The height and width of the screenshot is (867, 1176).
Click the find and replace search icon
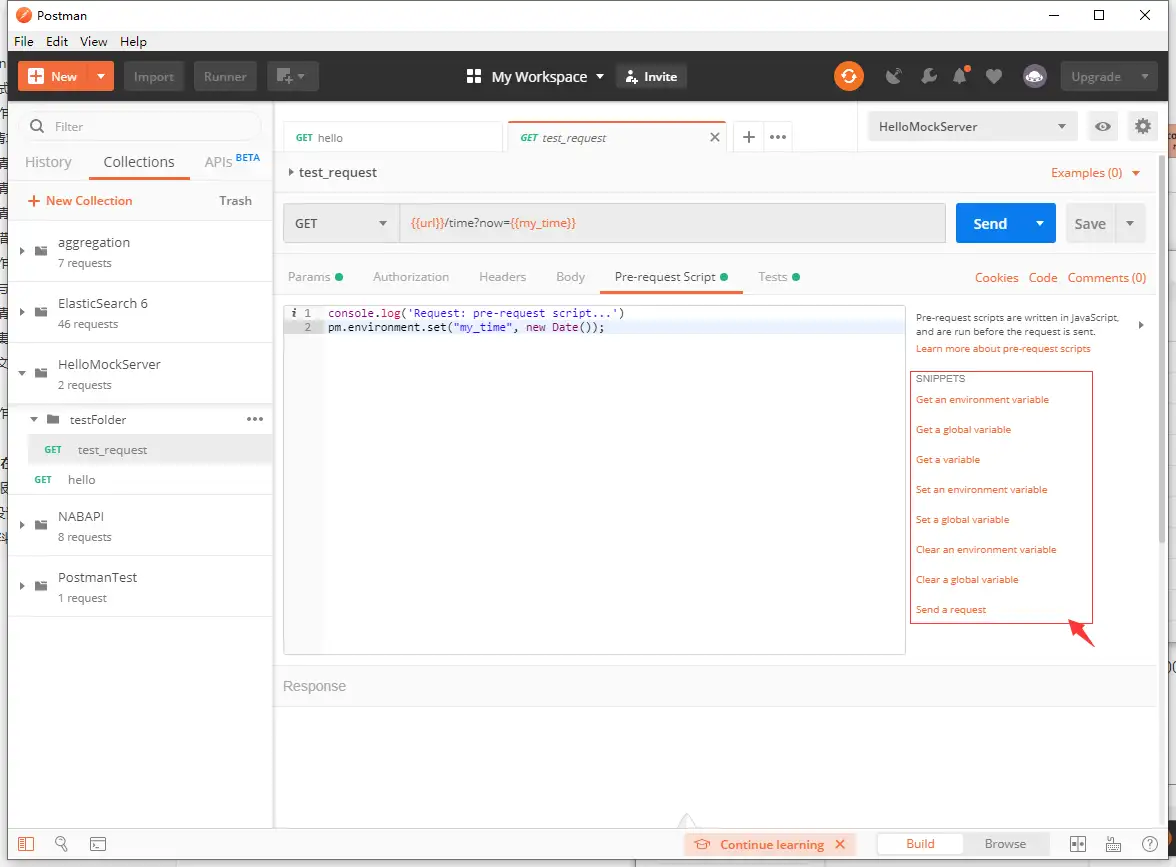point(62,844)
